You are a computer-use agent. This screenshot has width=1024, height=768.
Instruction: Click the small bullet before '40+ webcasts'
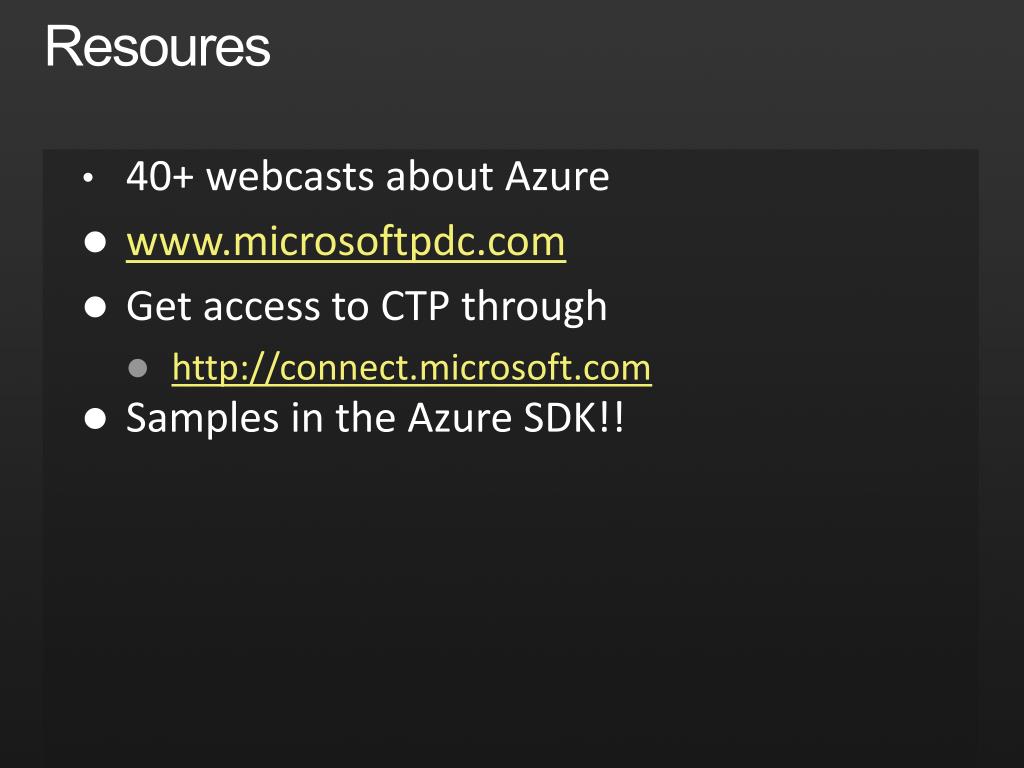coord(88,178)
